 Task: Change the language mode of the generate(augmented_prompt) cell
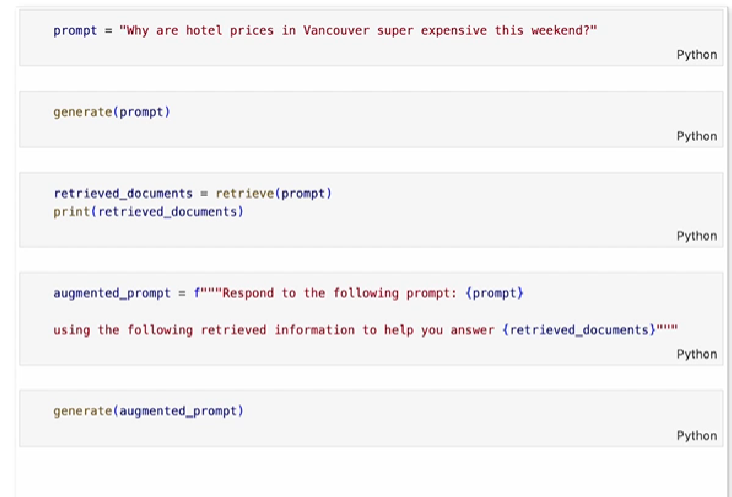click(x=696, y=436)
